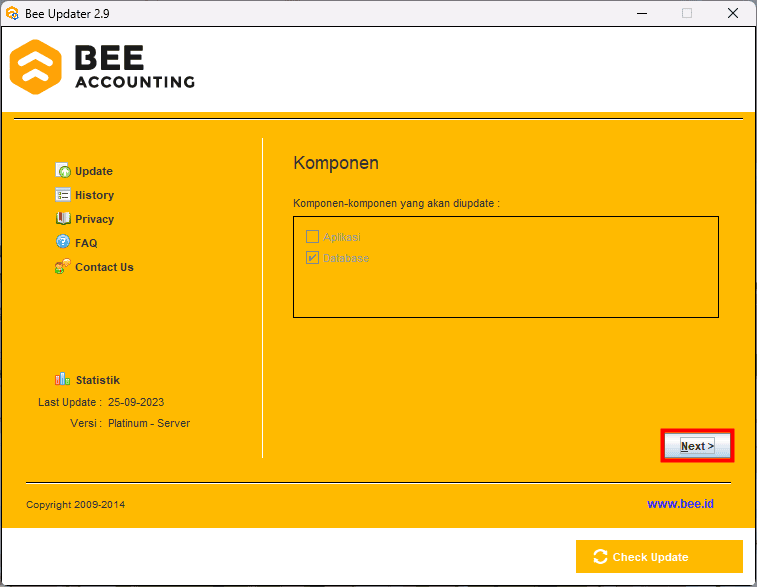This screenshot has width=757, height=587.
Task: Open the Contact Us menu item
Action: click(x=104, y=267)
